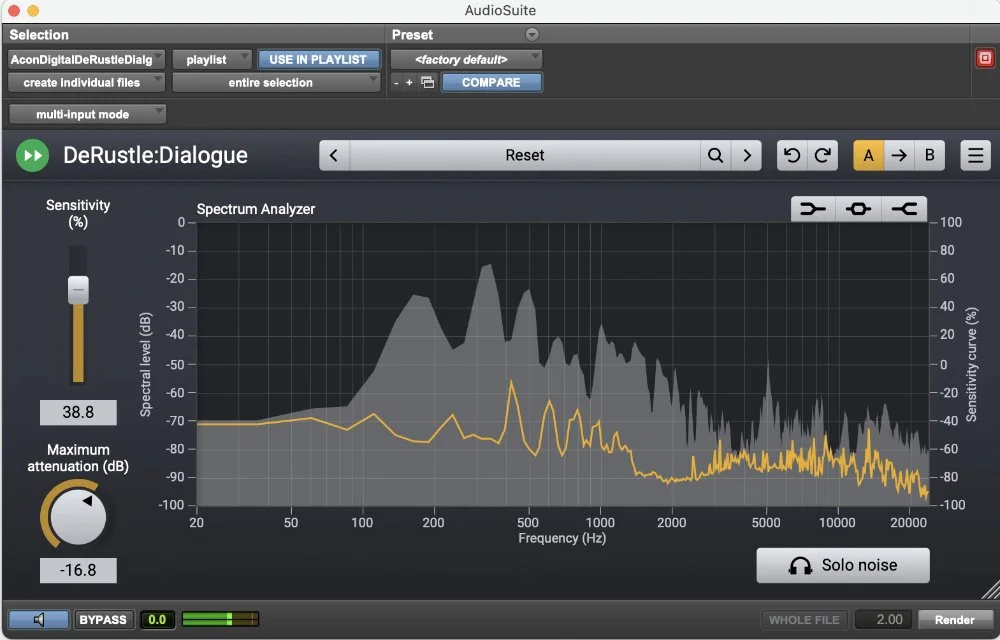Open create individual files dropdown

[x=86, y=83]
